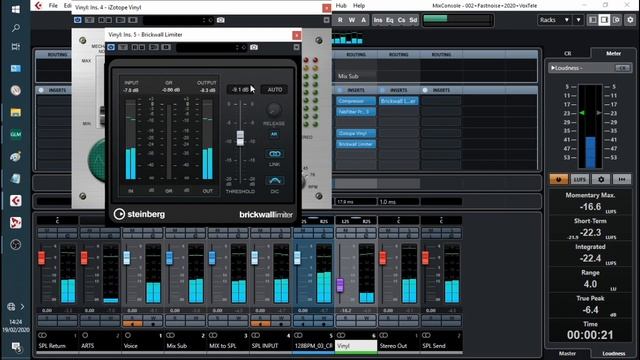Switch units with the LUFS button

(580, 179)
